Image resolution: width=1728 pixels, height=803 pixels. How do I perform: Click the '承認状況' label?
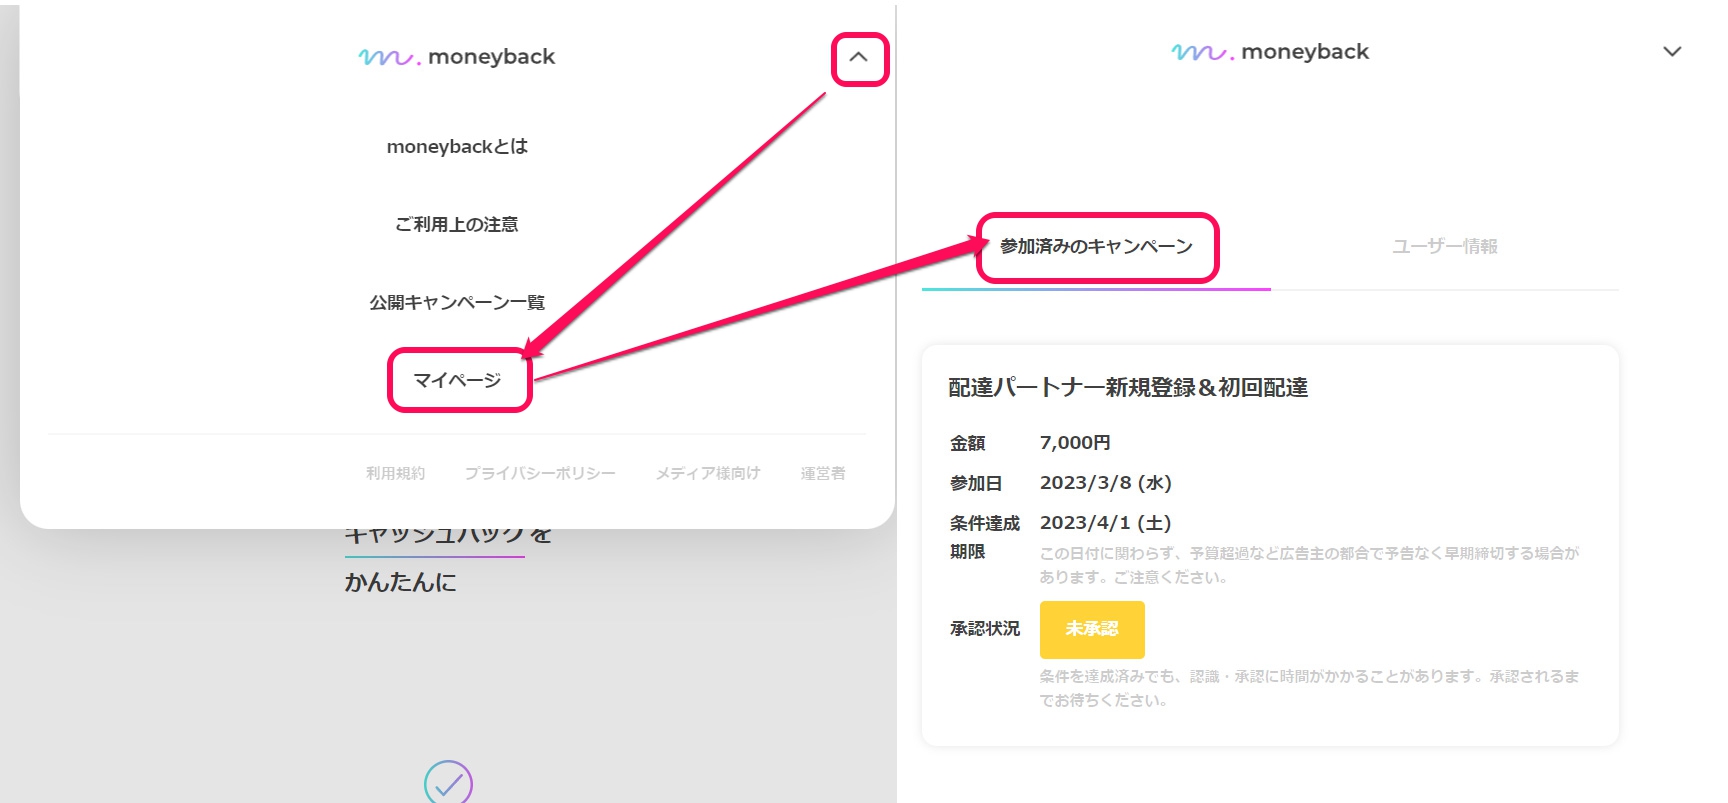985,628
